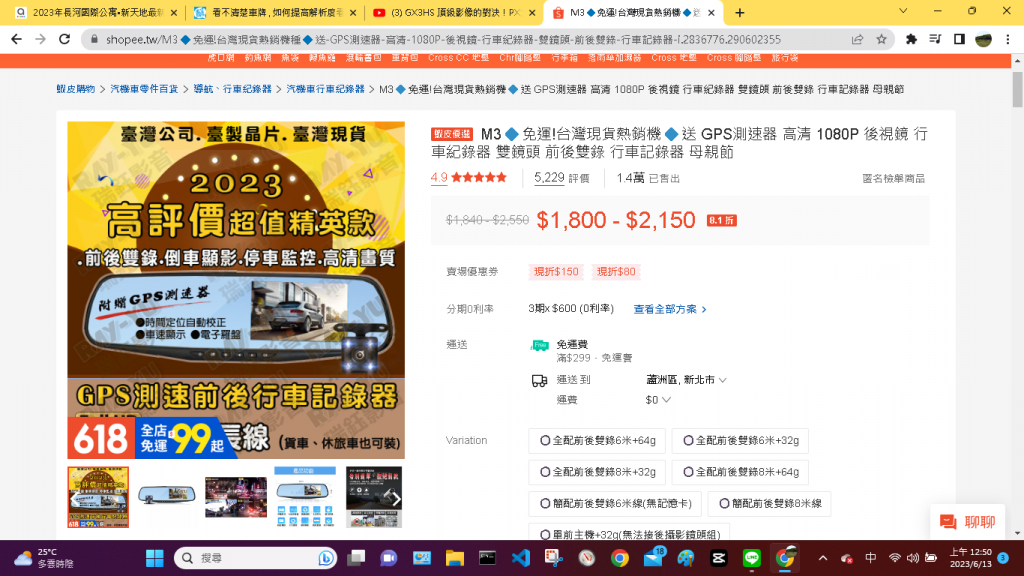
Task: Open the CapCut icon in the taskbar
Action: tap(718, 558)
